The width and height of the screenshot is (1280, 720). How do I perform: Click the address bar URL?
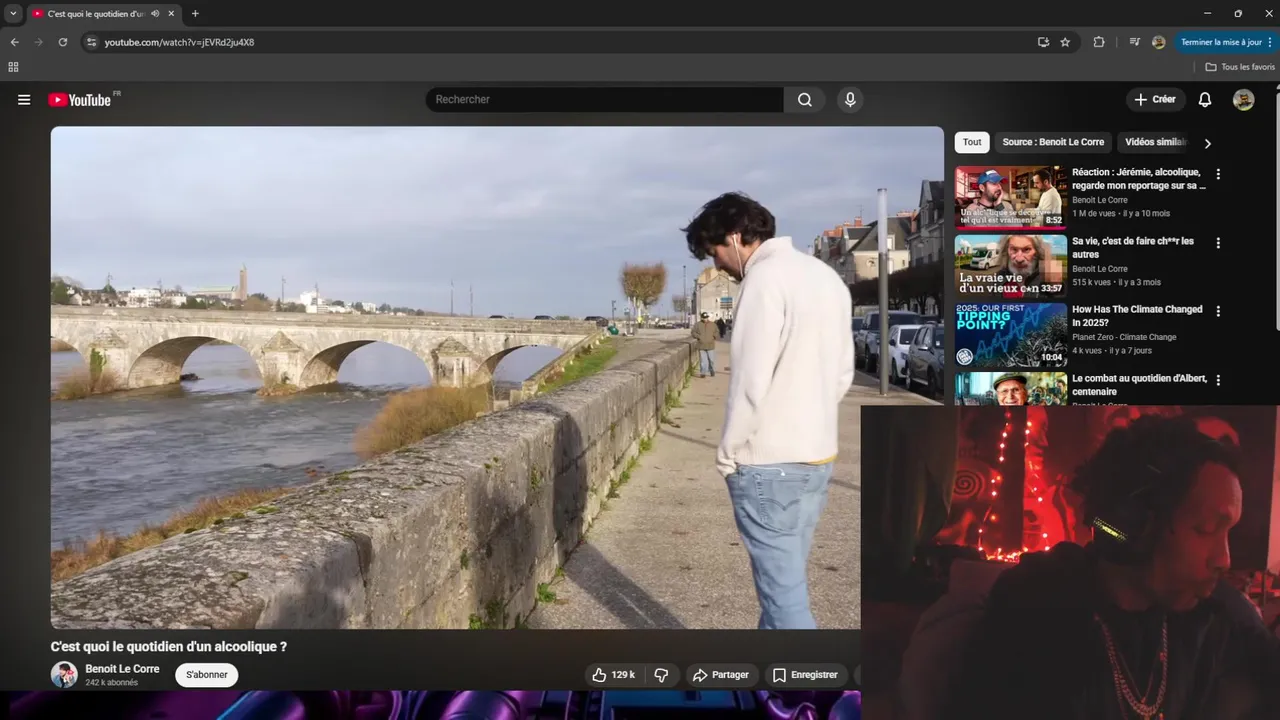coord(179,42)
